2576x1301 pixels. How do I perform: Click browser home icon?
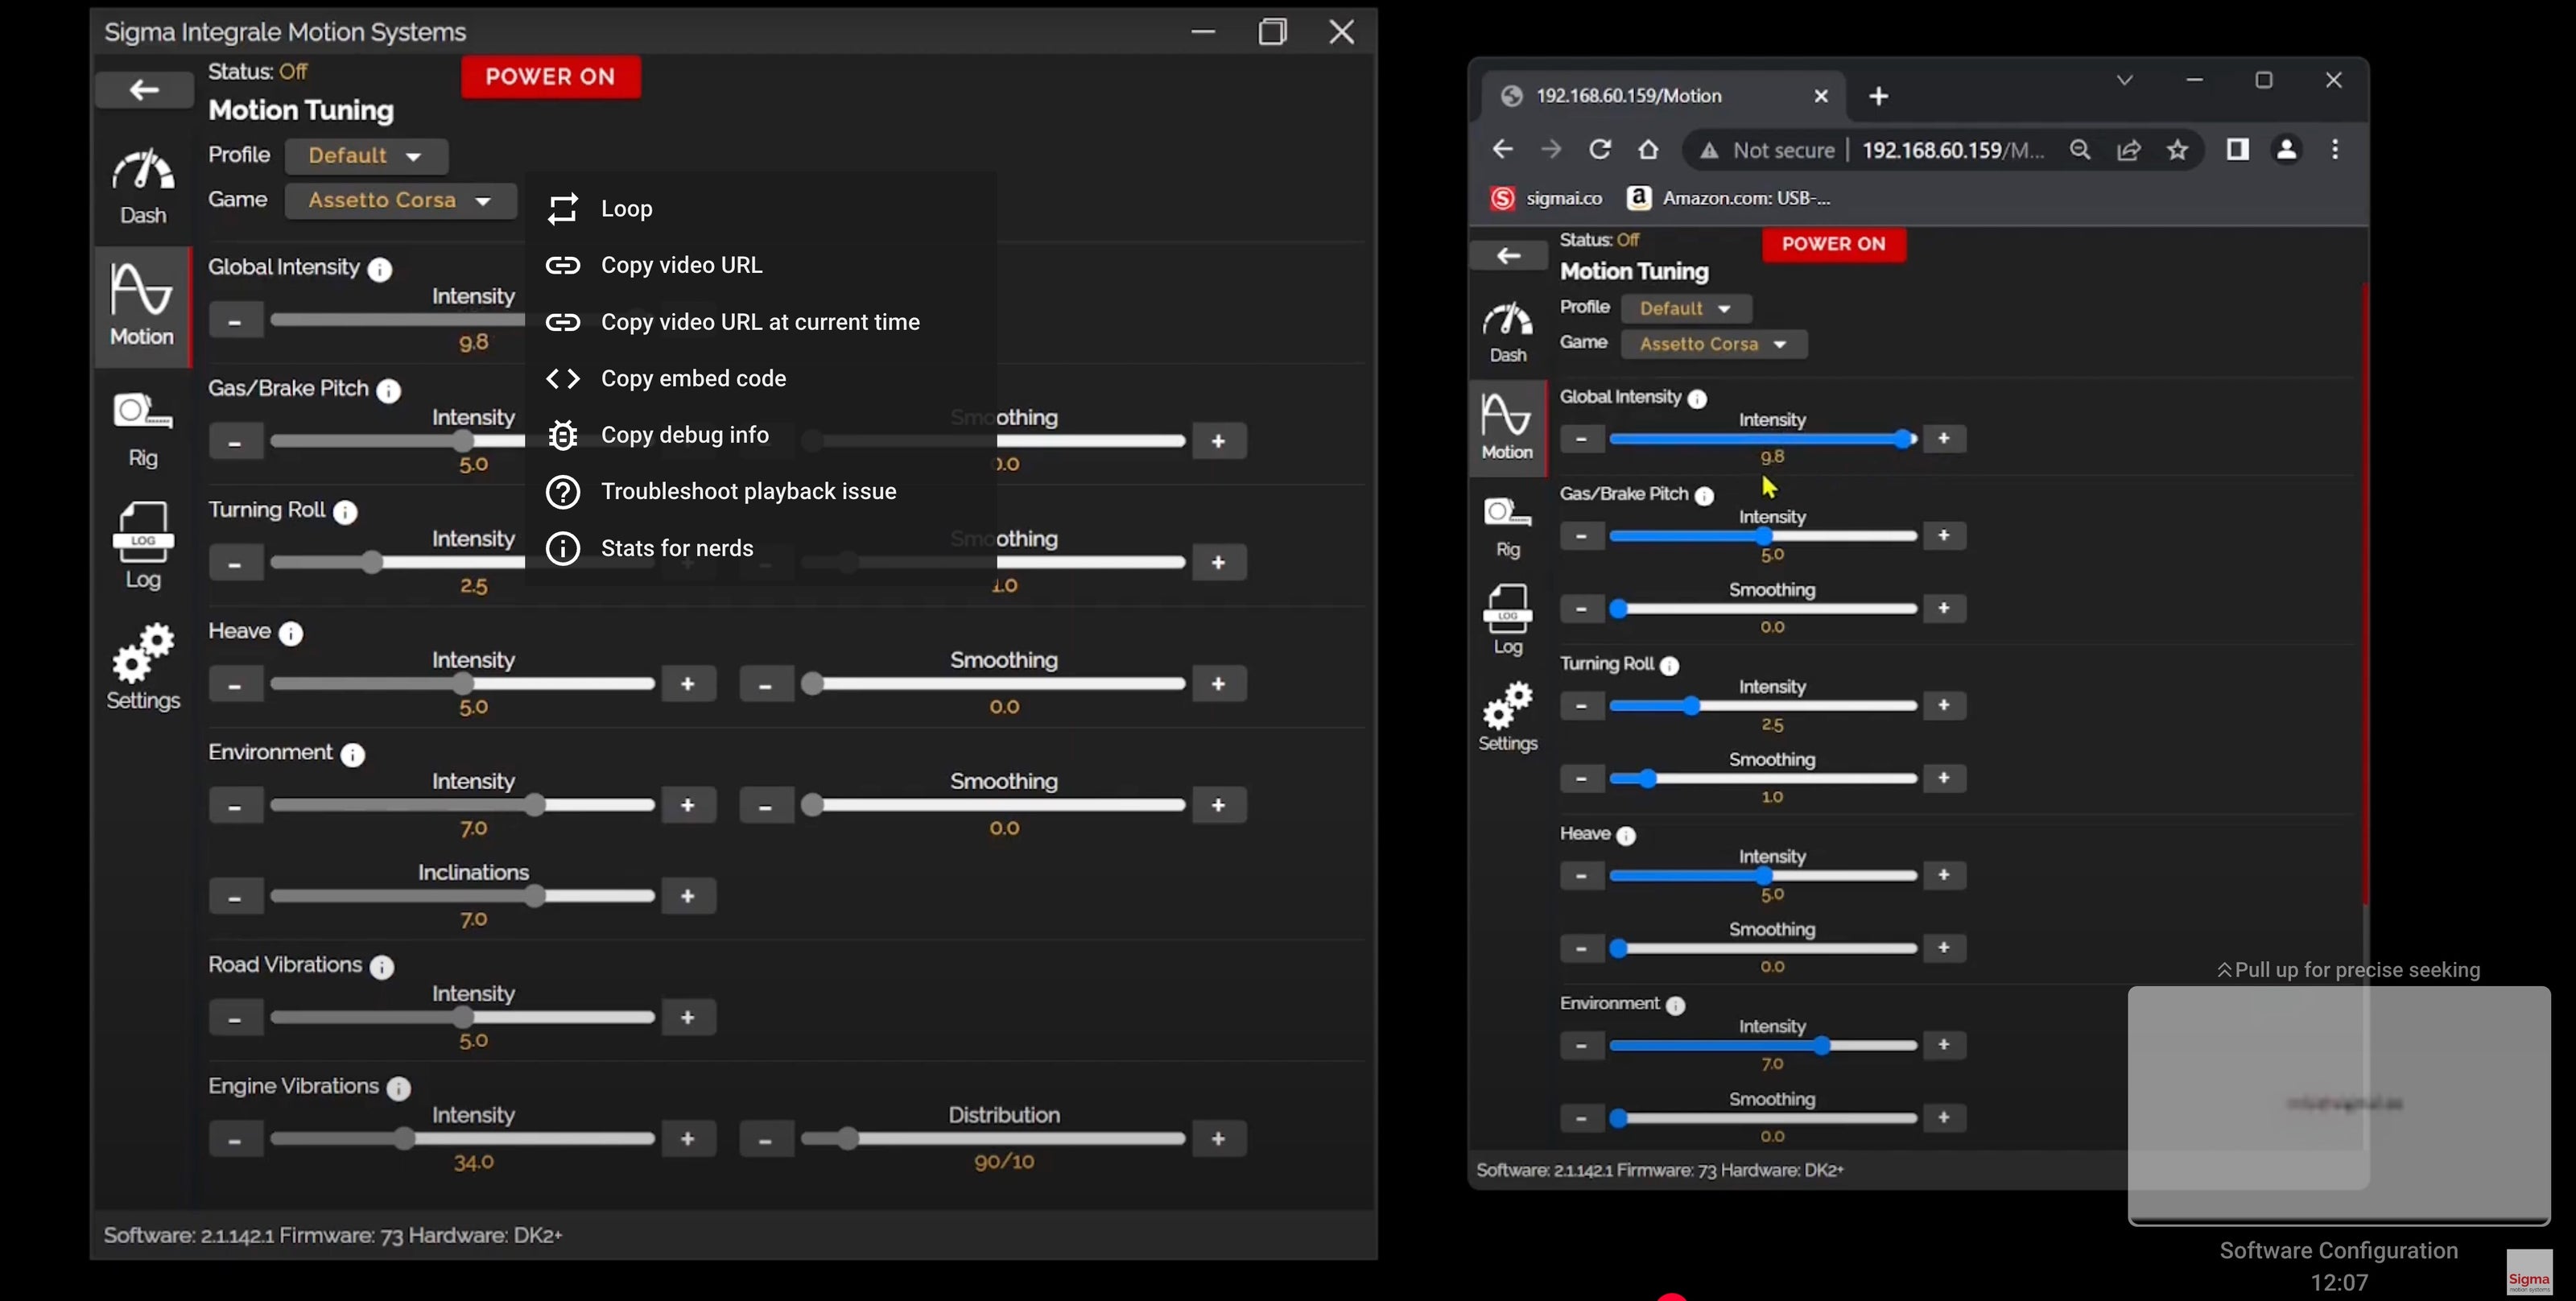click(1648, 150)
